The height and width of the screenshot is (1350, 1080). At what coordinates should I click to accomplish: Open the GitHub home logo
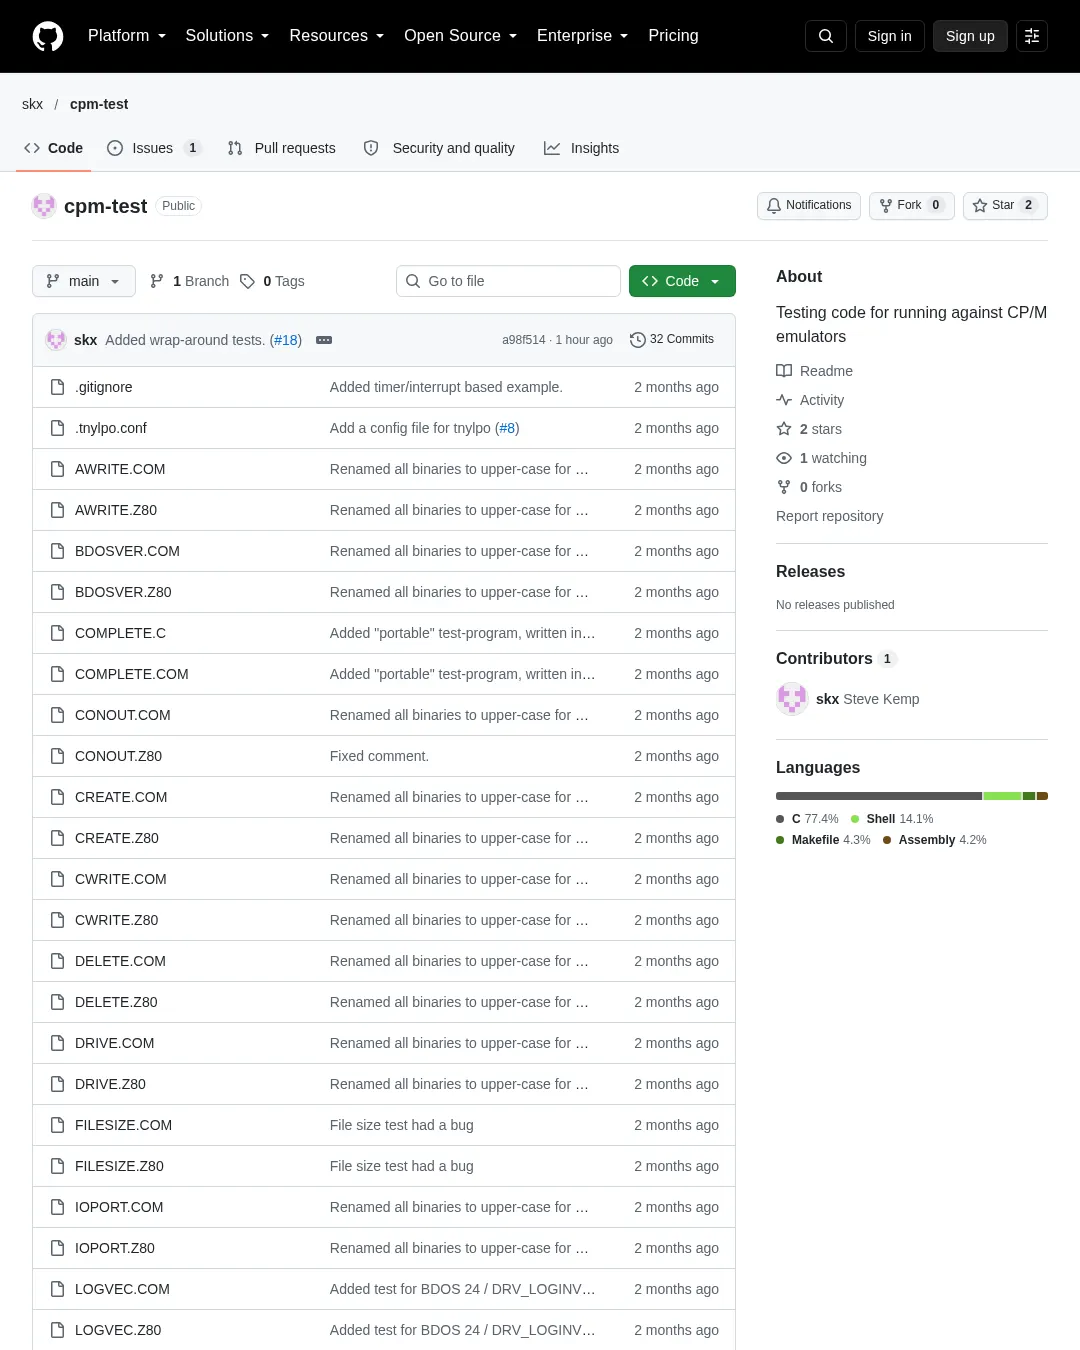pos(48,36)
